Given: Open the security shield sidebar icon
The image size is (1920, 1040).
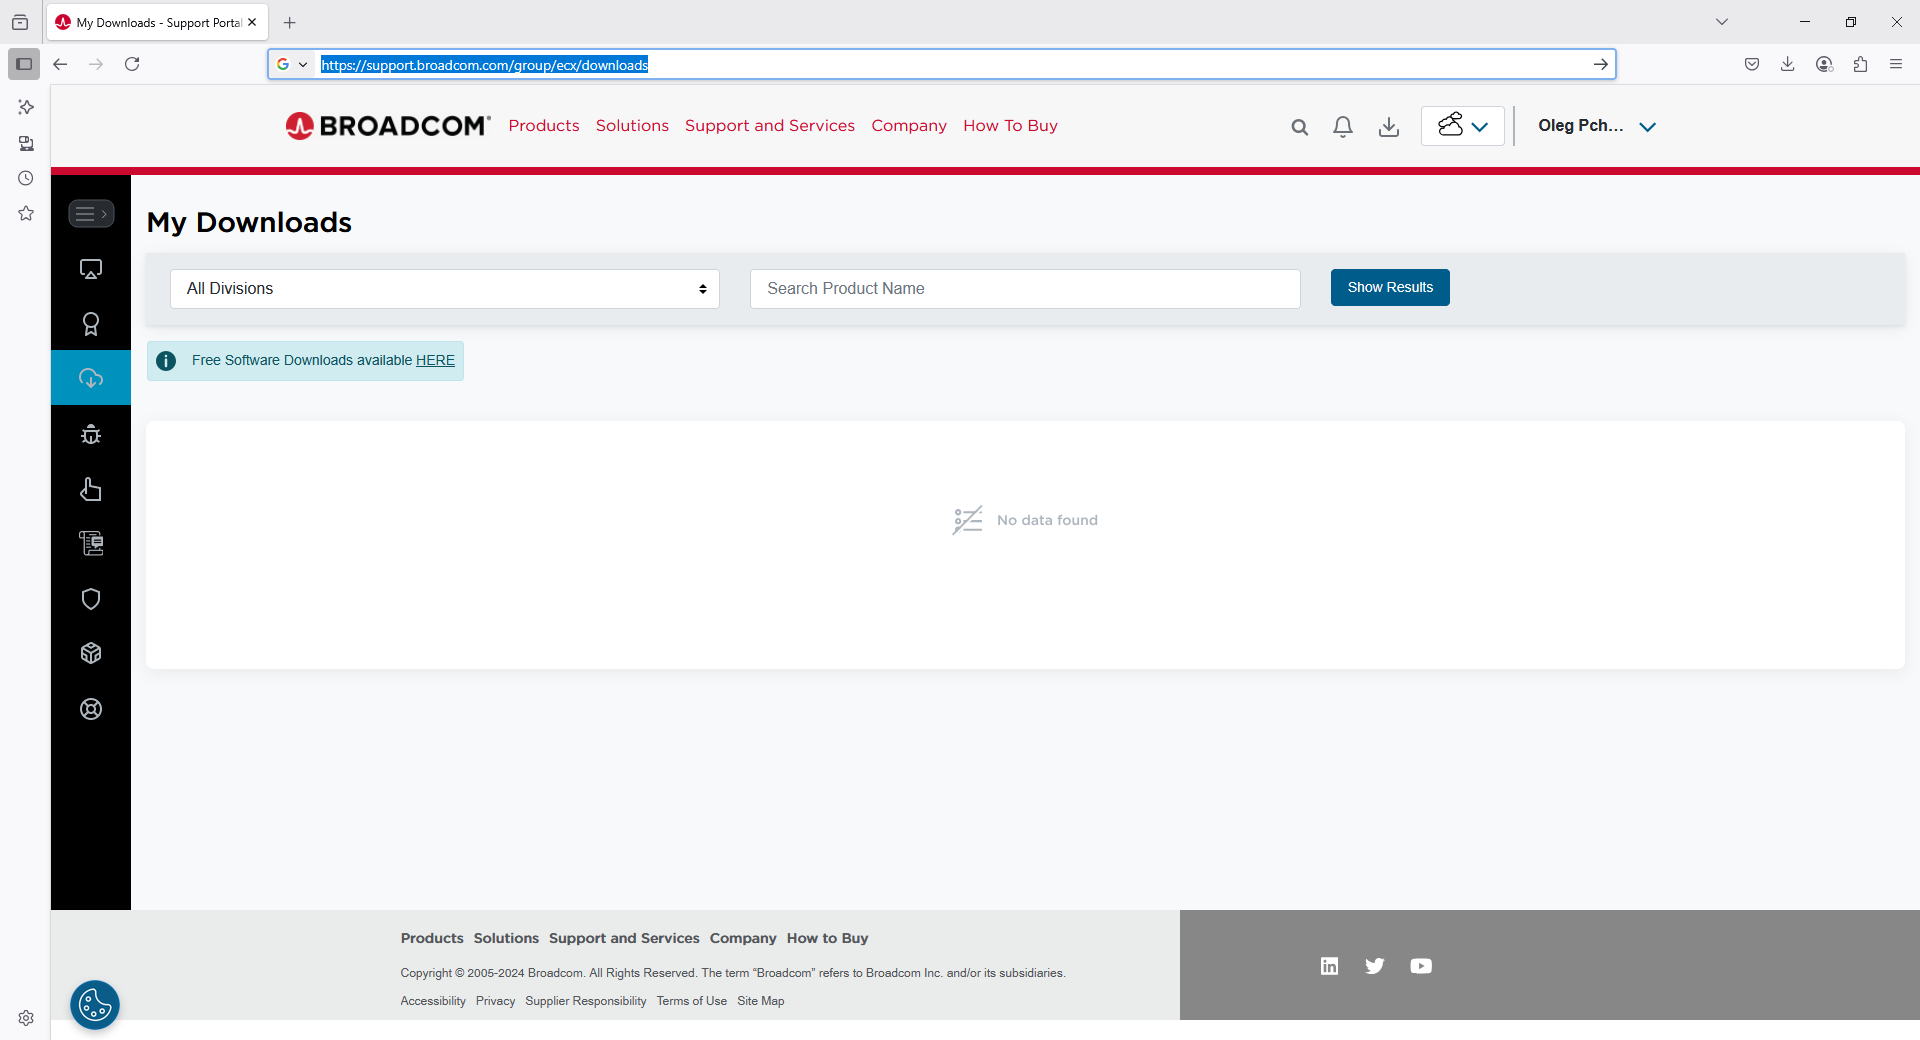Looking at the screenshot, I should (91, 599).
